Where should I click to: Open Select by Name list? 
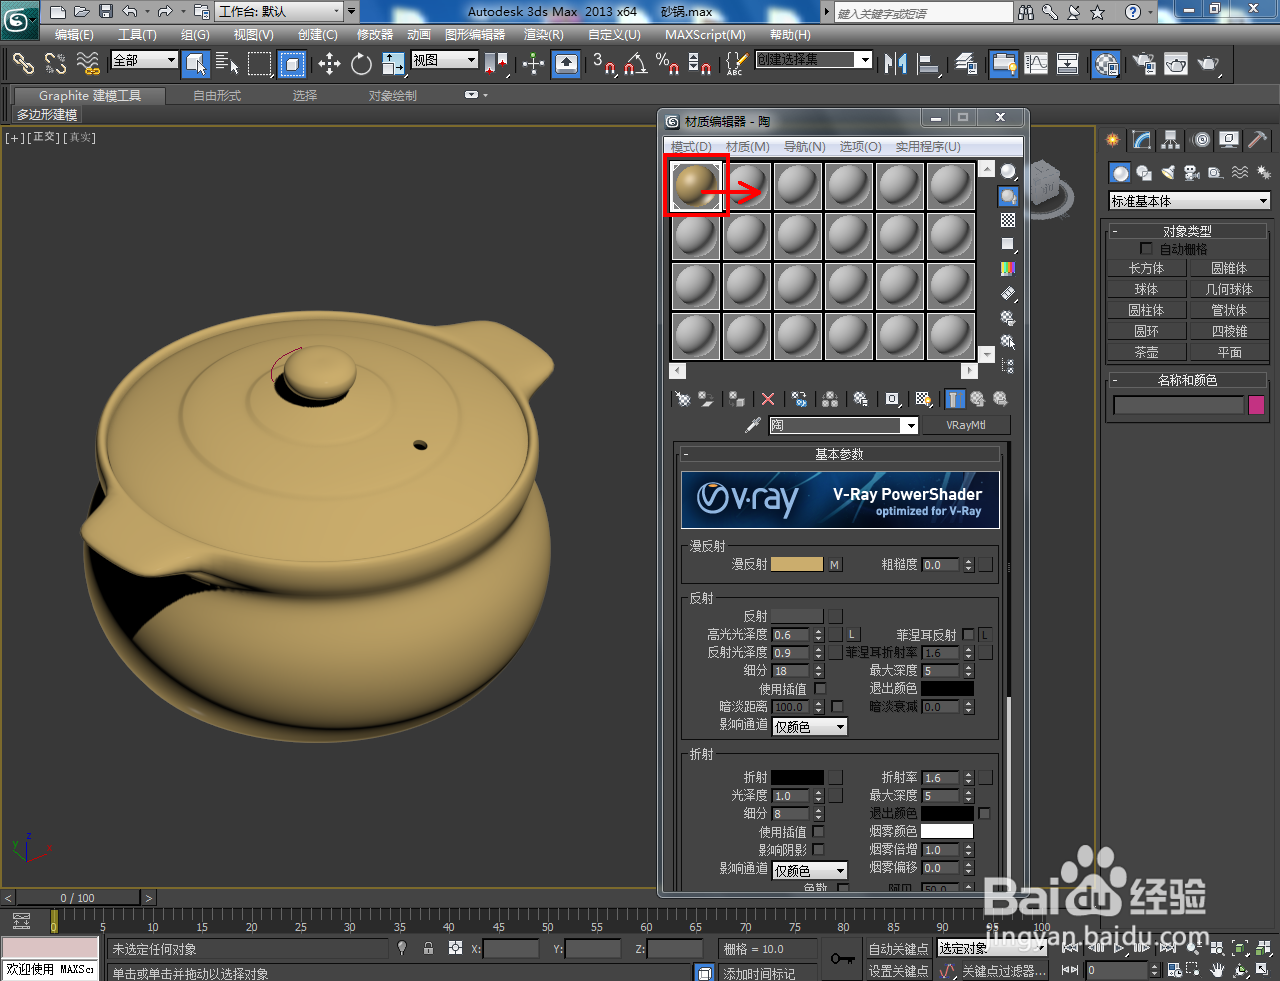(227, 64)
